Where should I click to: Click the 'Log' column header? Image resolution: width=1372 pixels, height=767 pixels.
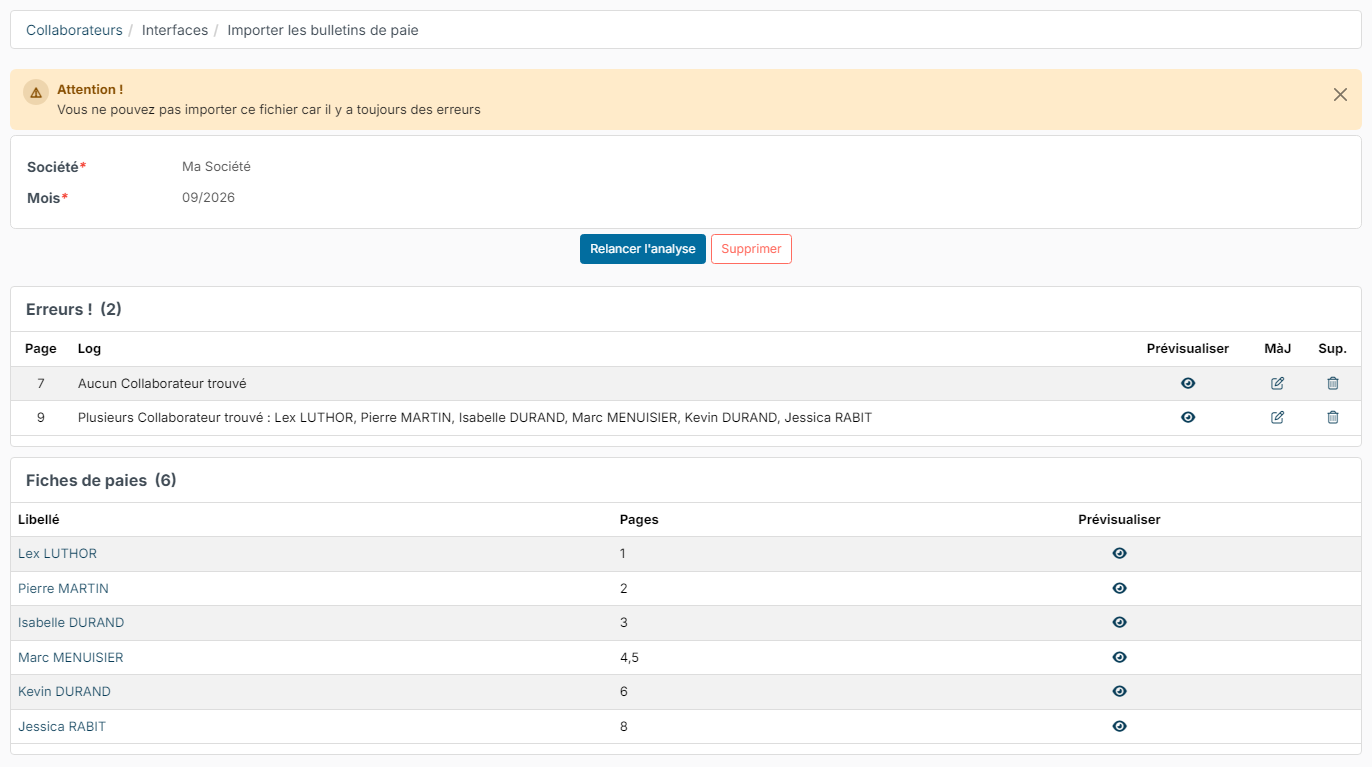coord(89,349)
